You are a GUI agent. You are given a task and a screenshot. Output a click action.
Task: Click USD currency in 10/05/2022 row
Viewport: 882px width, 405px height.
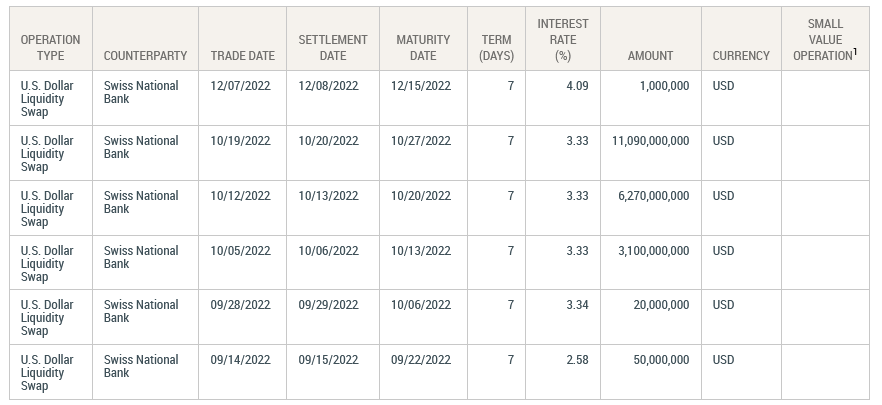(x=723, y=251)
